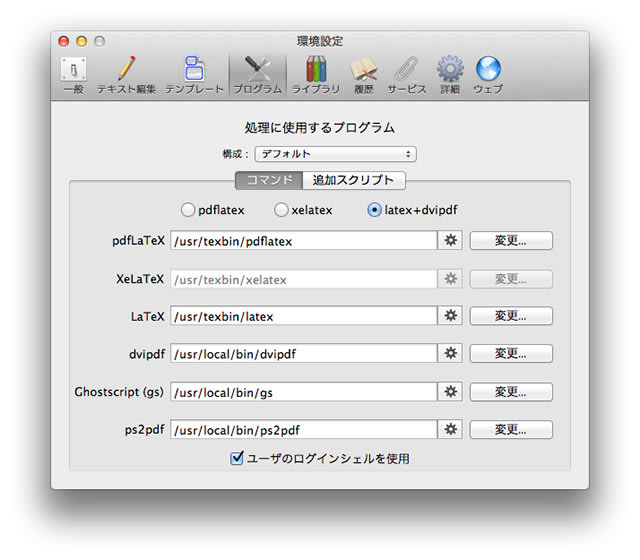Open the ライブラリ books pane

(316, 76)
